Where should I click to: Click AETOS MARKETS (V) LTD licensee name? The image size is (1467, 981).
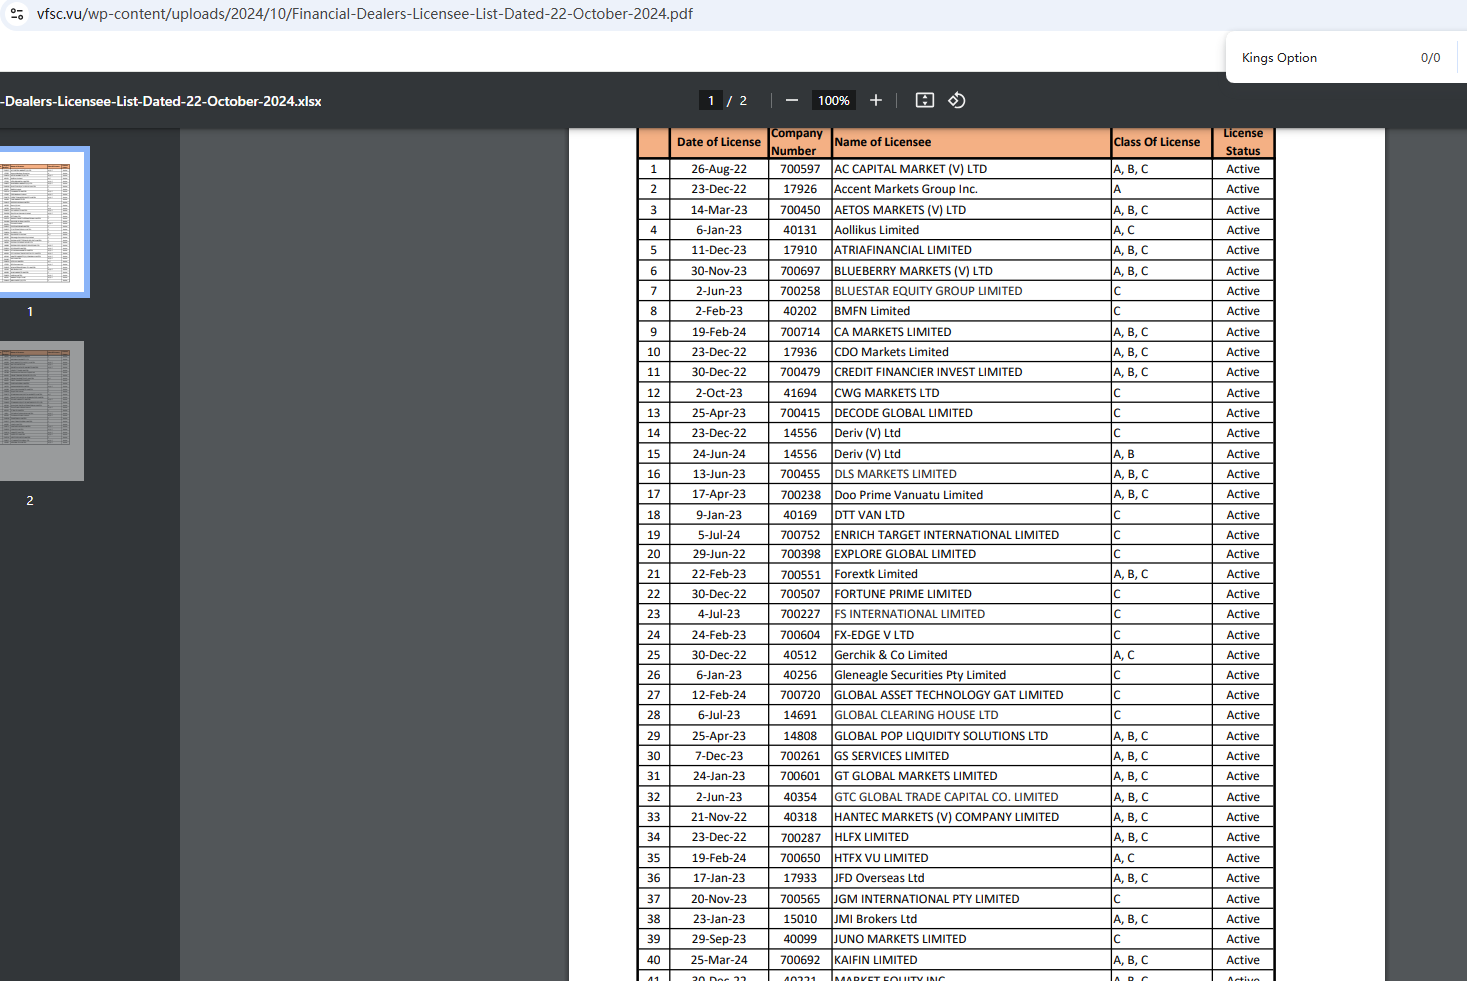900,210
